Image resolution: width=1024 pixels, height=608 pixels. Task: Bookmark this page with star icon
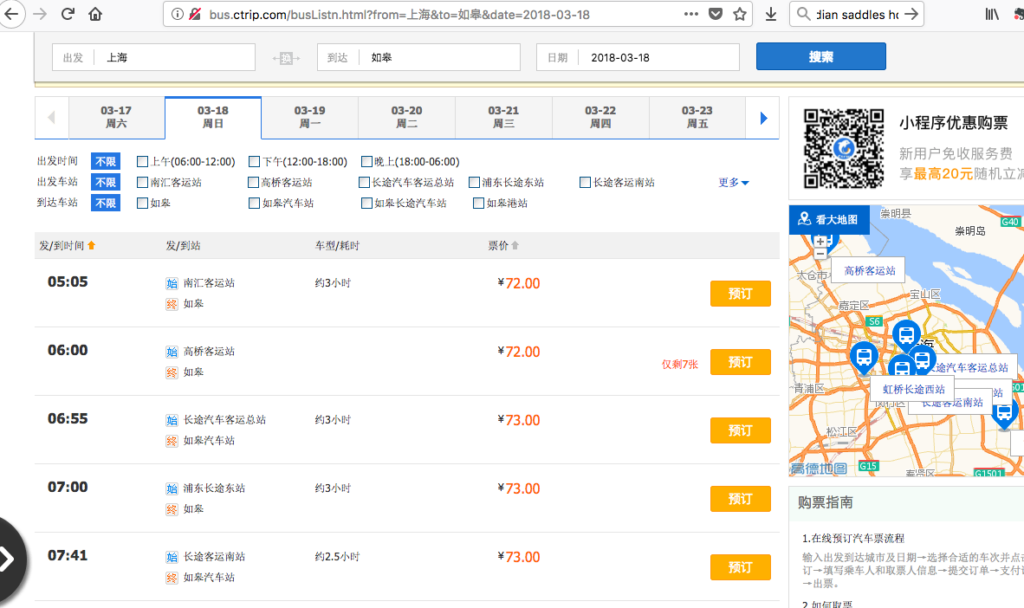pyautogui.click(x=739, y=14)
